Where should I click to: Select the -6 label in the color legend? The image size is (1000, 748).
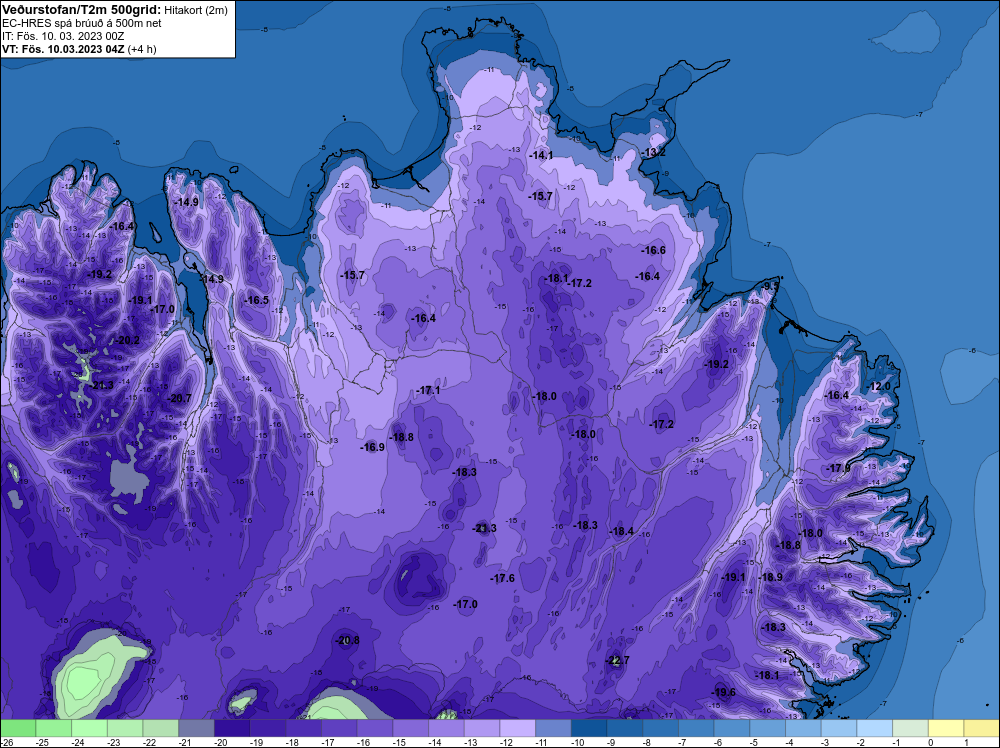719,742
